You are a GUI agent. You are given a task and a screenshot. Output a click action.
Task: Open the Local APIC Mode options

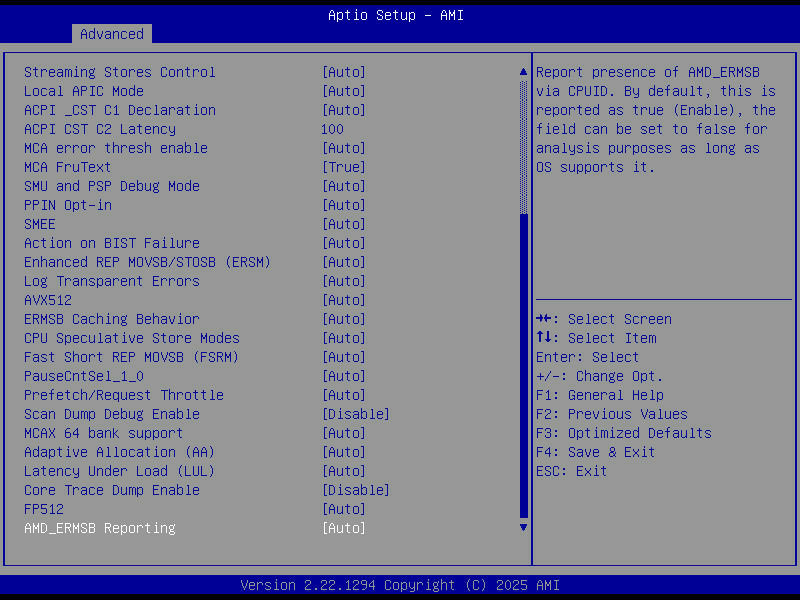pos(96,90)
